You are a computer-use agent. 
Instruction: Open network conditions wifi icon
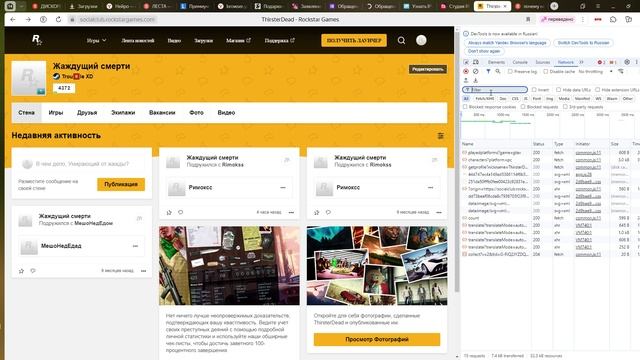point(620,71)
